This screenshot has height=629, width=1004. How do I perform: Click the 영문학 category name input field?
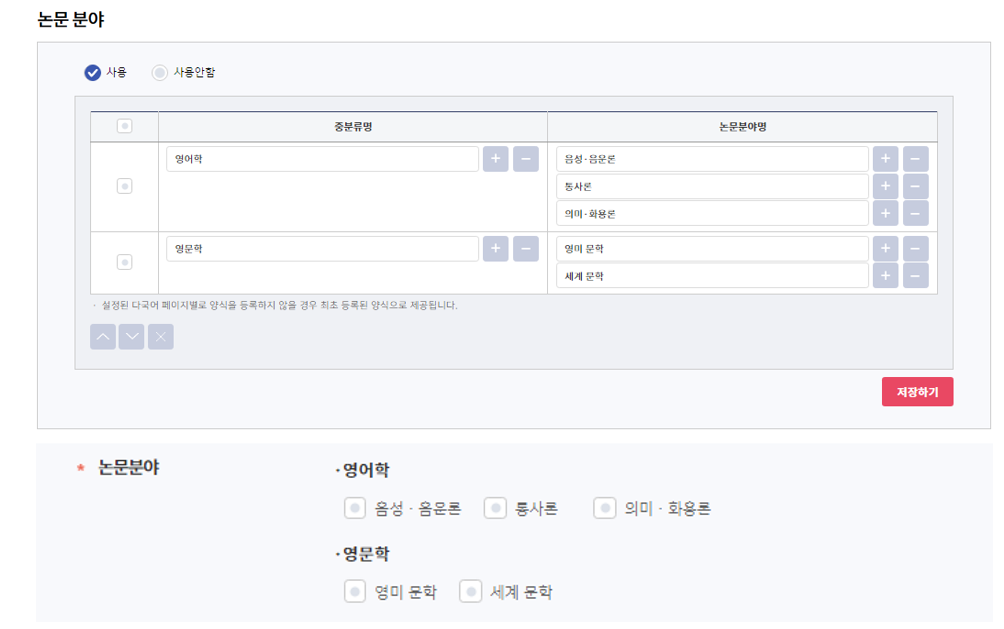coord(322,249)
